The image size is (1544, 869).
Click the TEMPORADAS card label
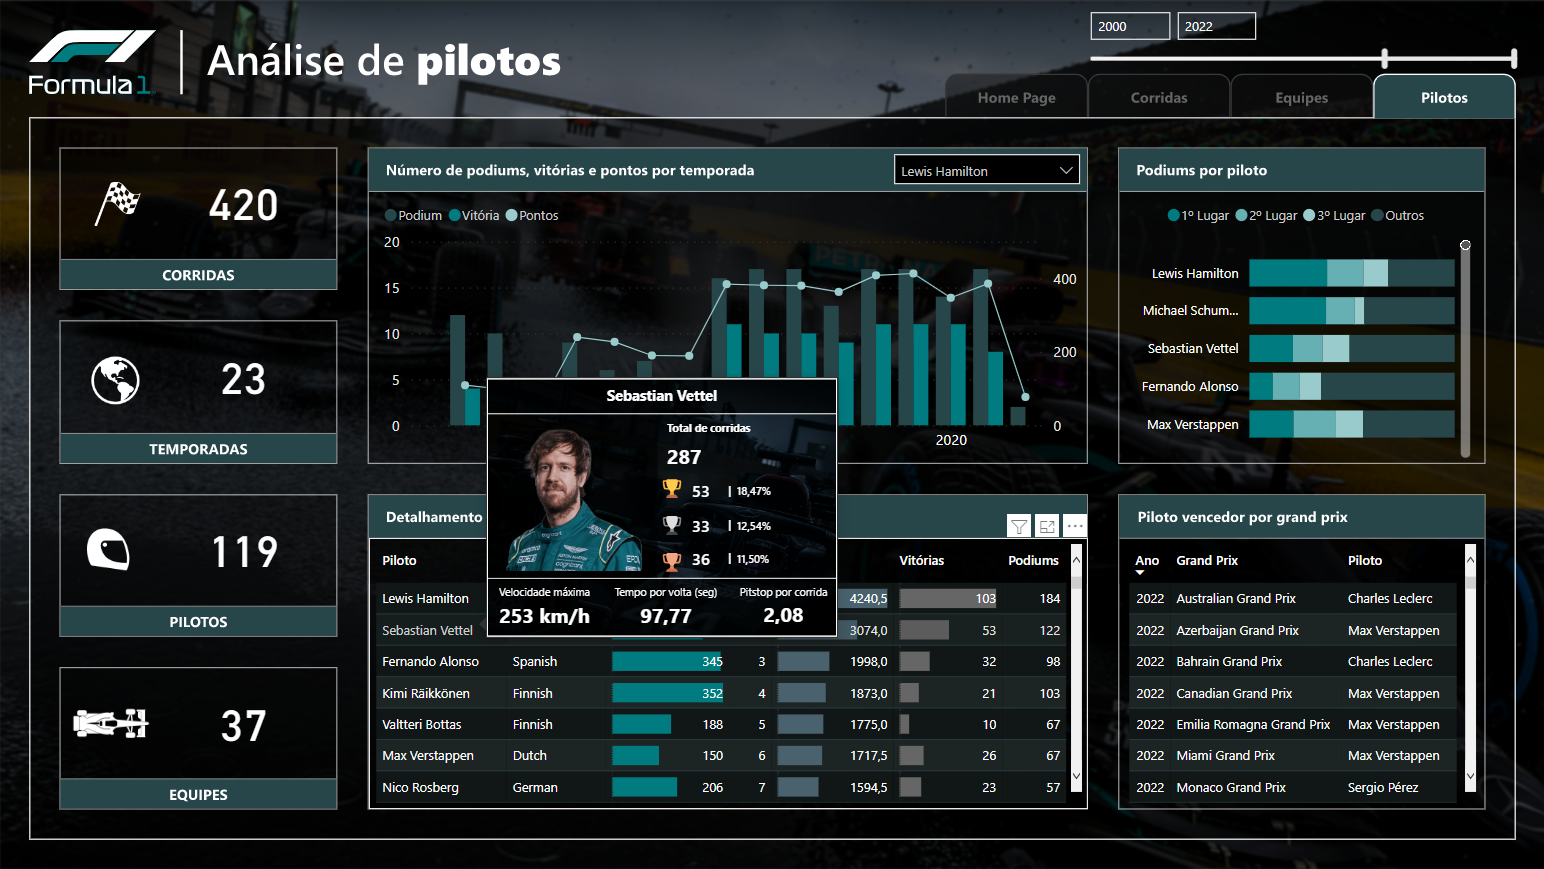pos(198,449)
